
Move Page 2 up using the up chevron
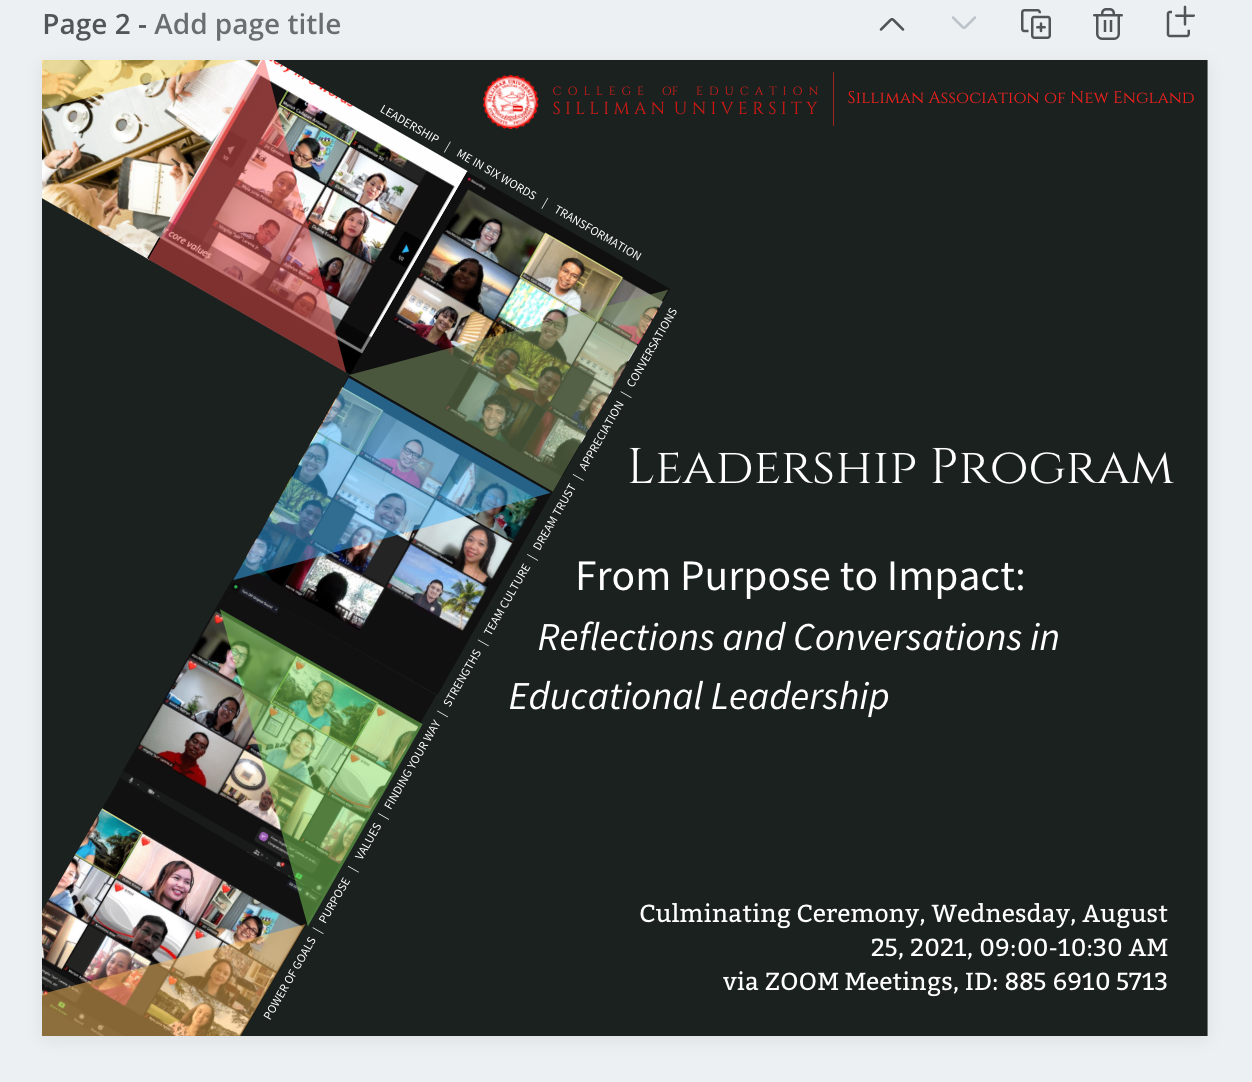click(x=891, y=24)
